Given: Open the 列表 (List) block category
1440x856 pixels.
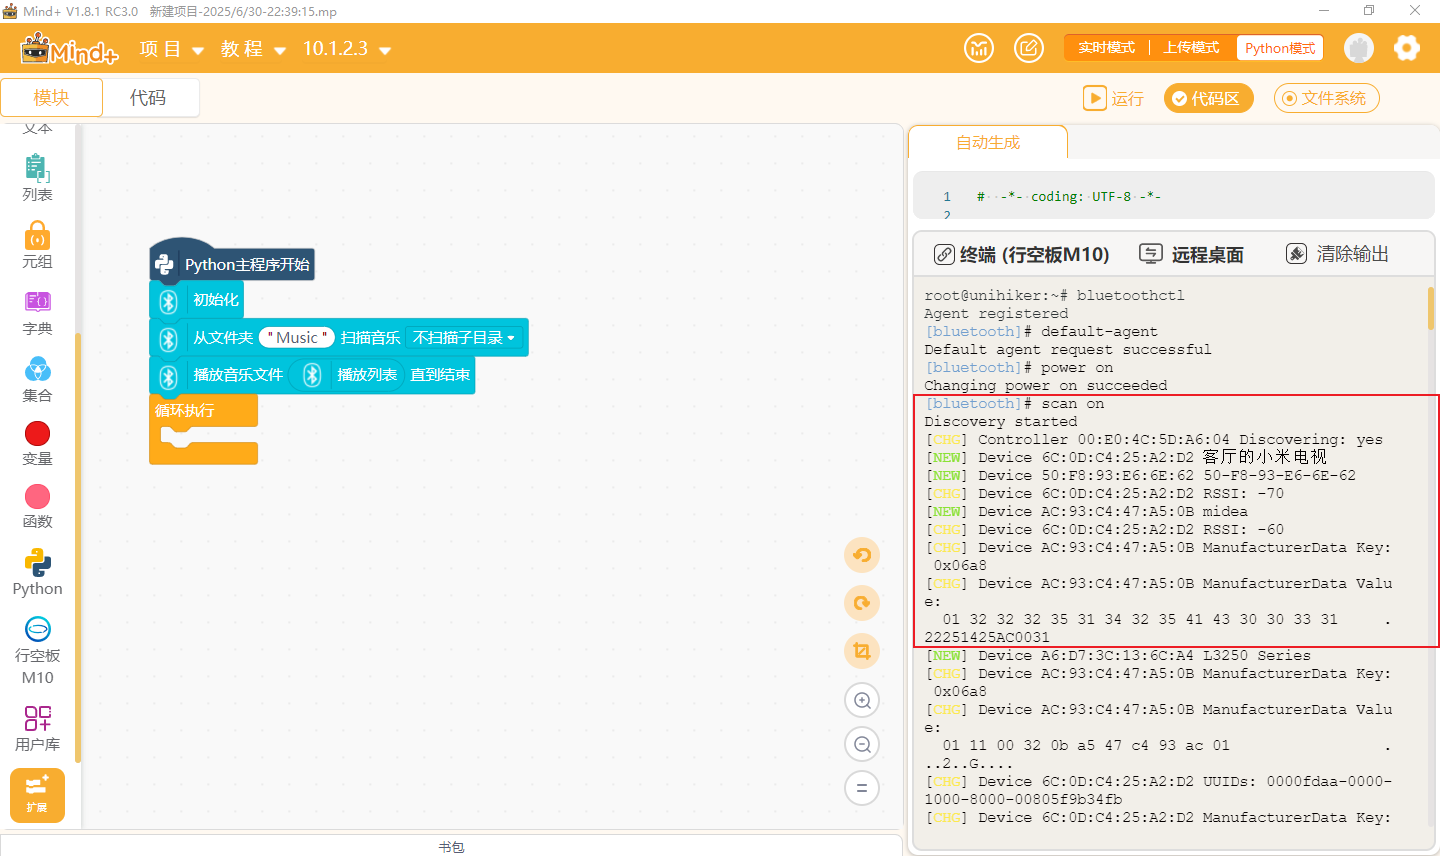Looking at the screenshot, I should pos(37,178).
